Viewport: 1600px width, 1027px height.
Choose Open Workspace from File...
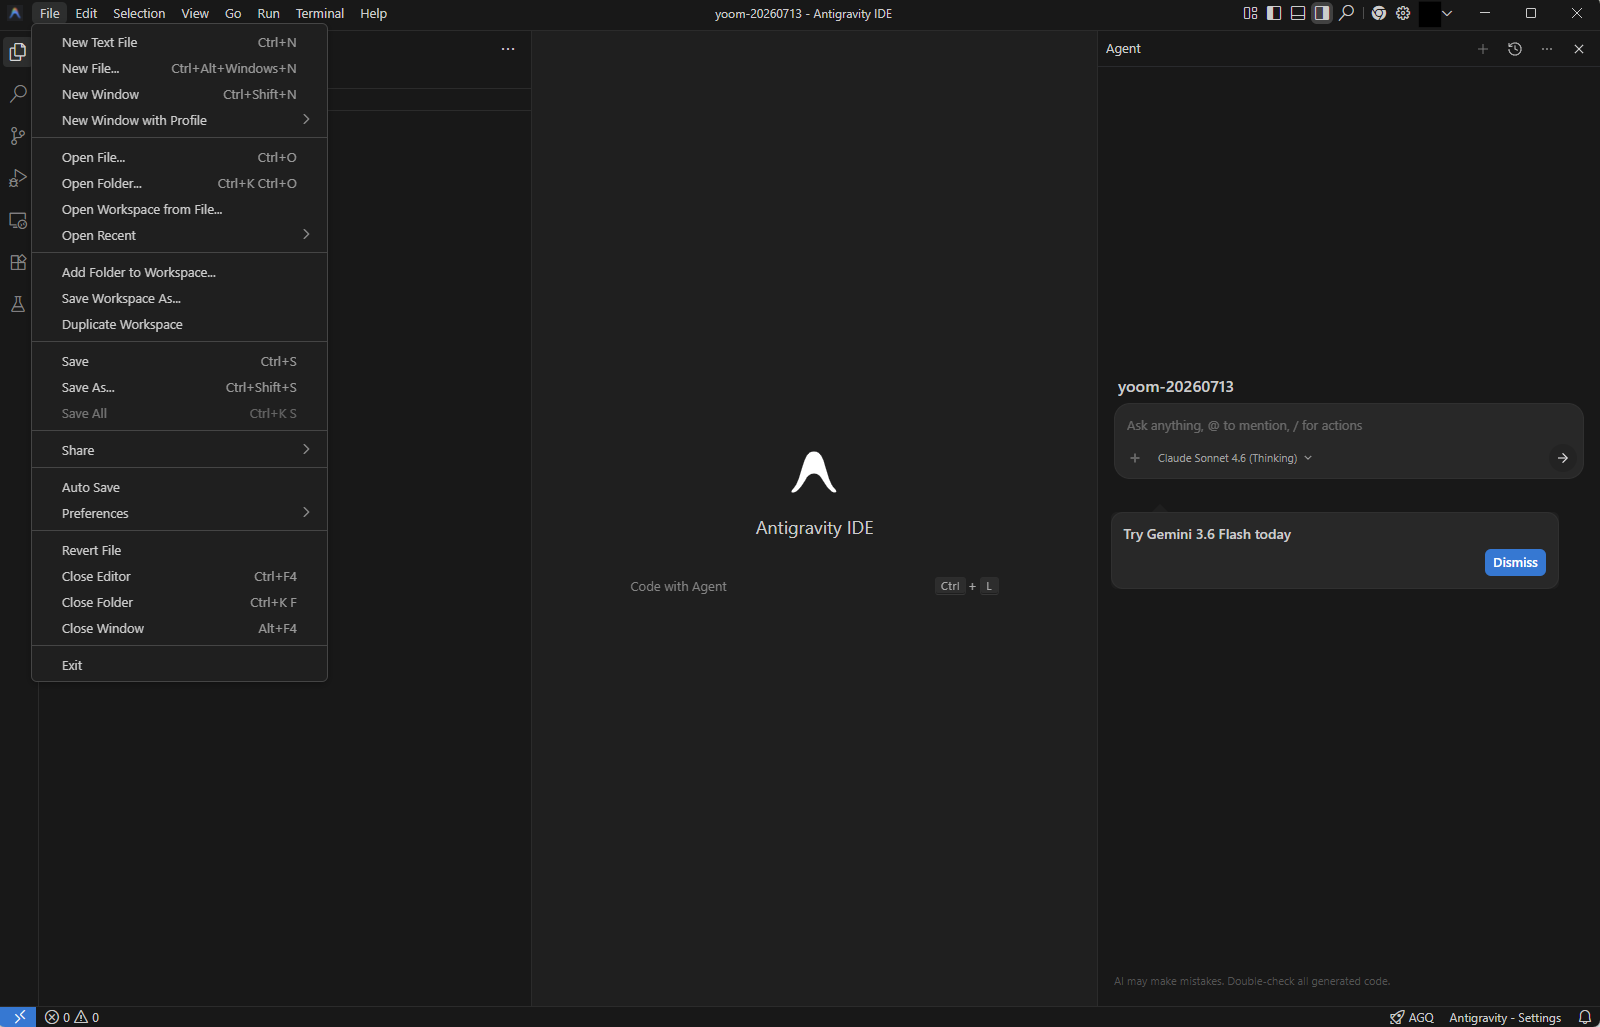[x=180, y=209]
